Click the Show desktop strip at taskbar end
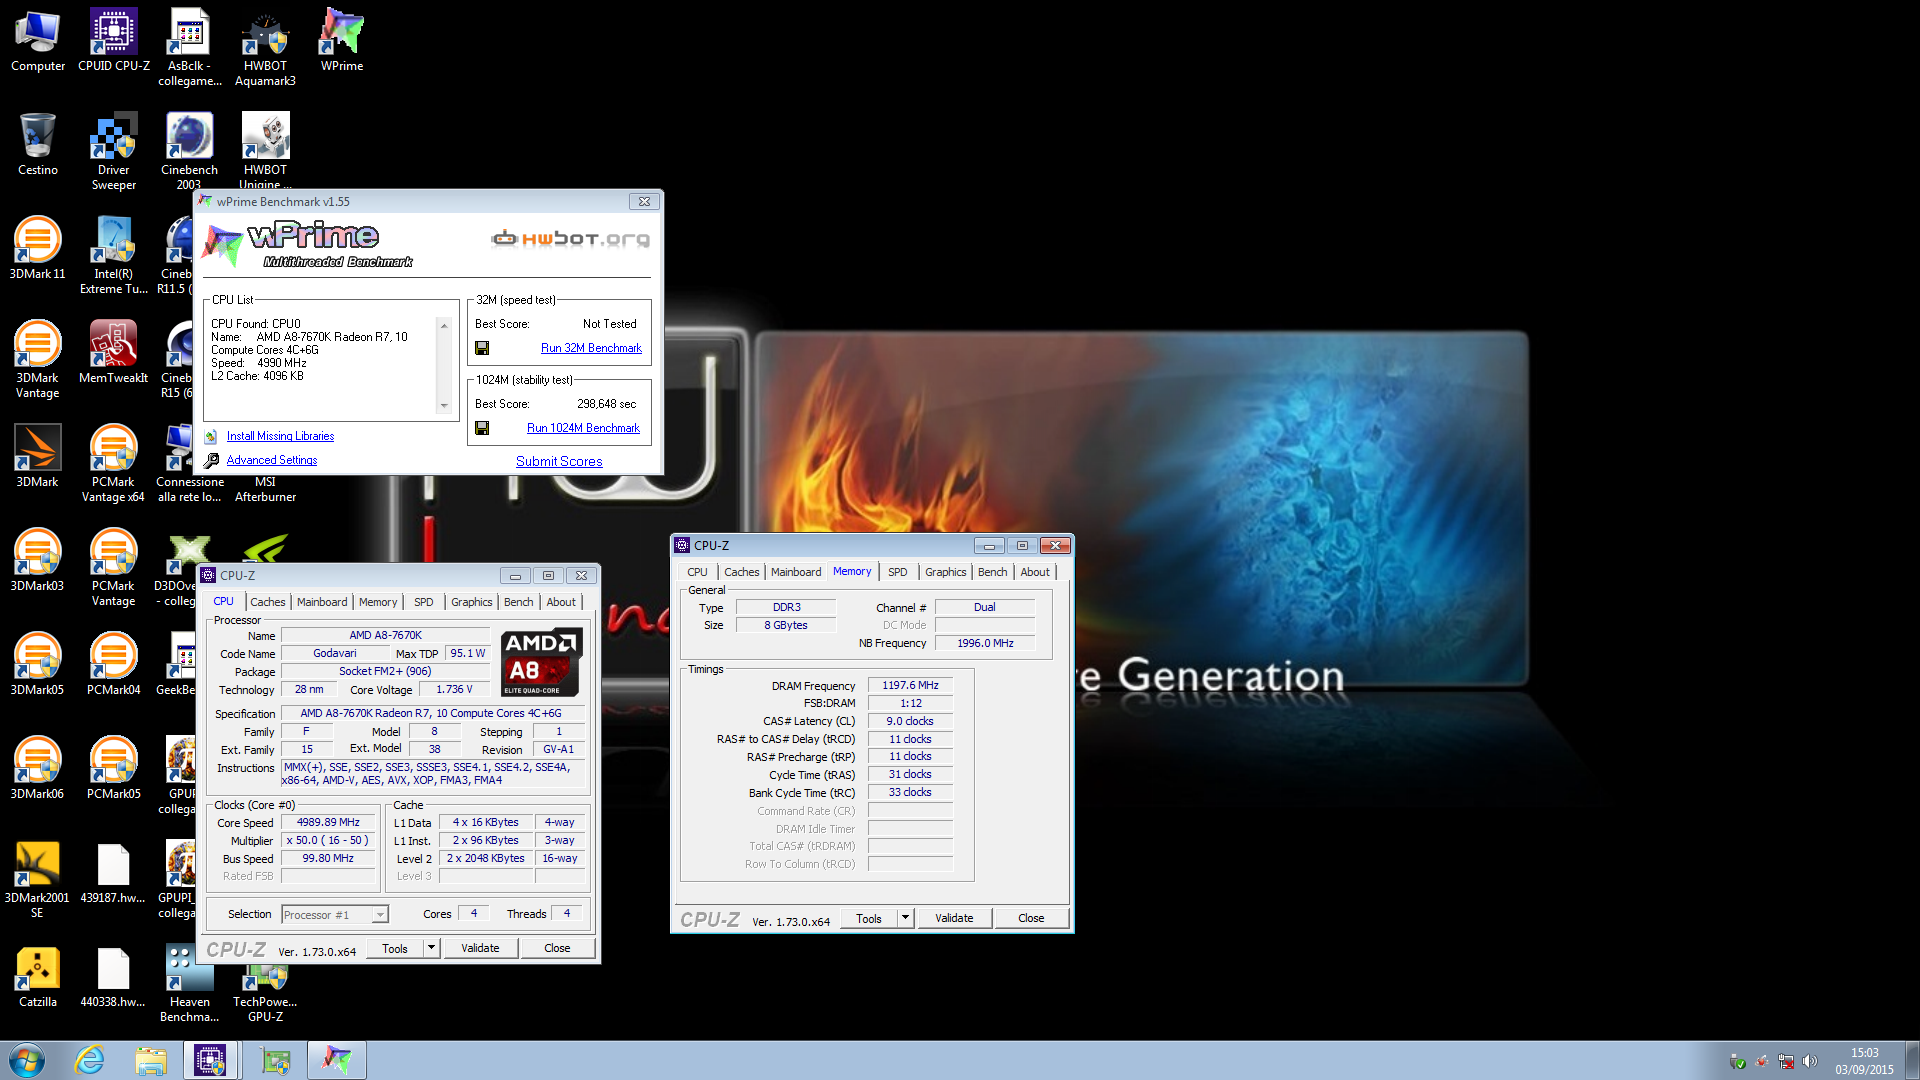Viewport: 1920px width, 1080px height. (x=1913, y=1060)
